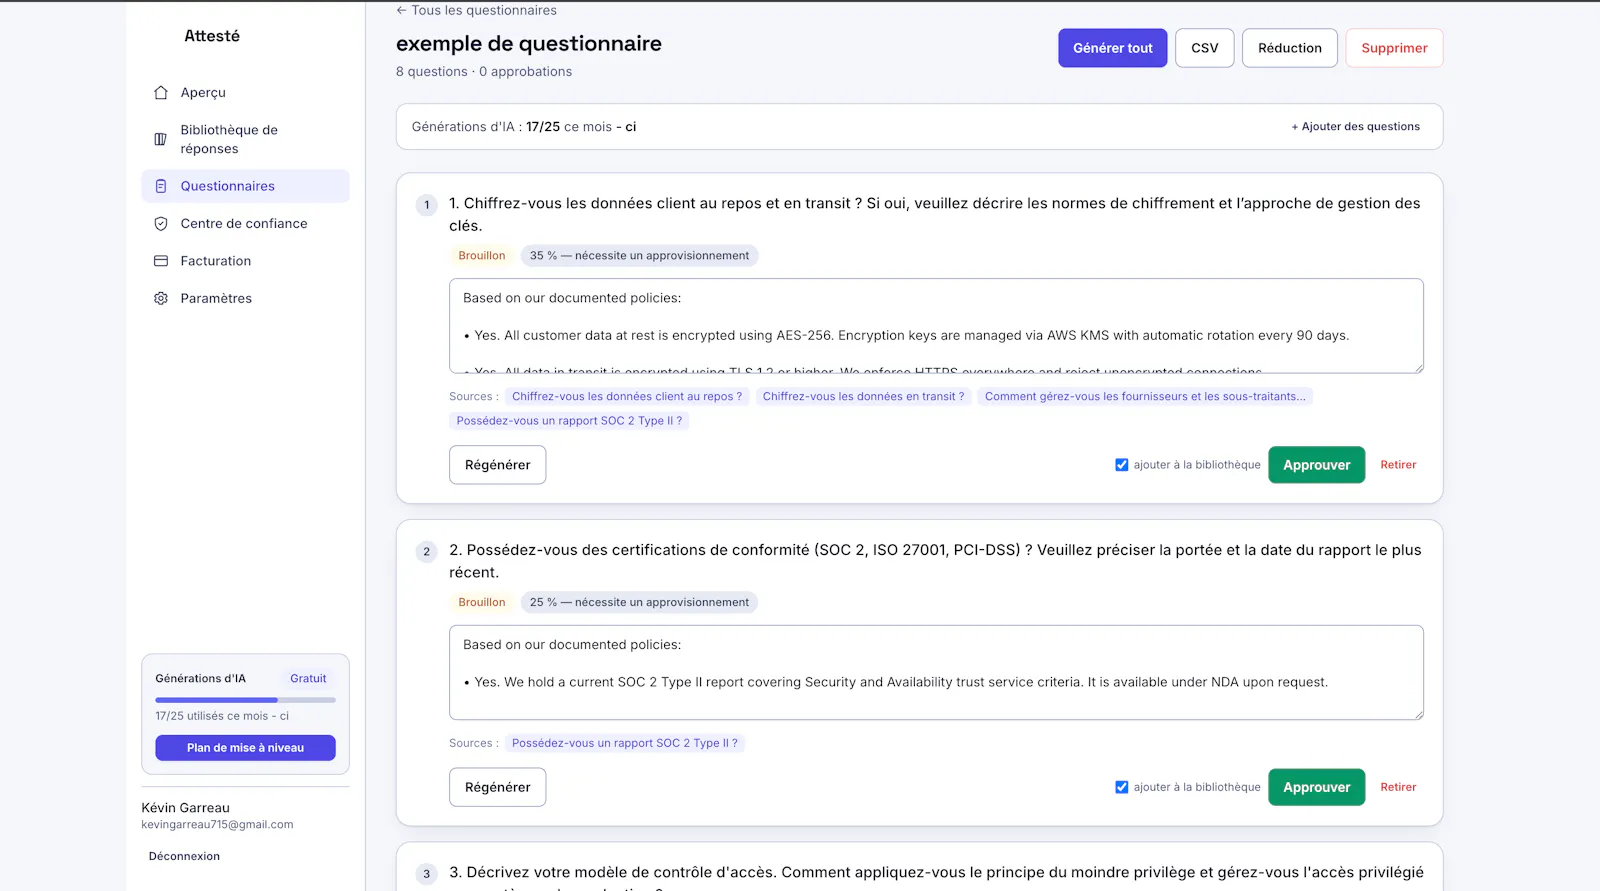
Task: Open the Facturation page
Action: 246,261
